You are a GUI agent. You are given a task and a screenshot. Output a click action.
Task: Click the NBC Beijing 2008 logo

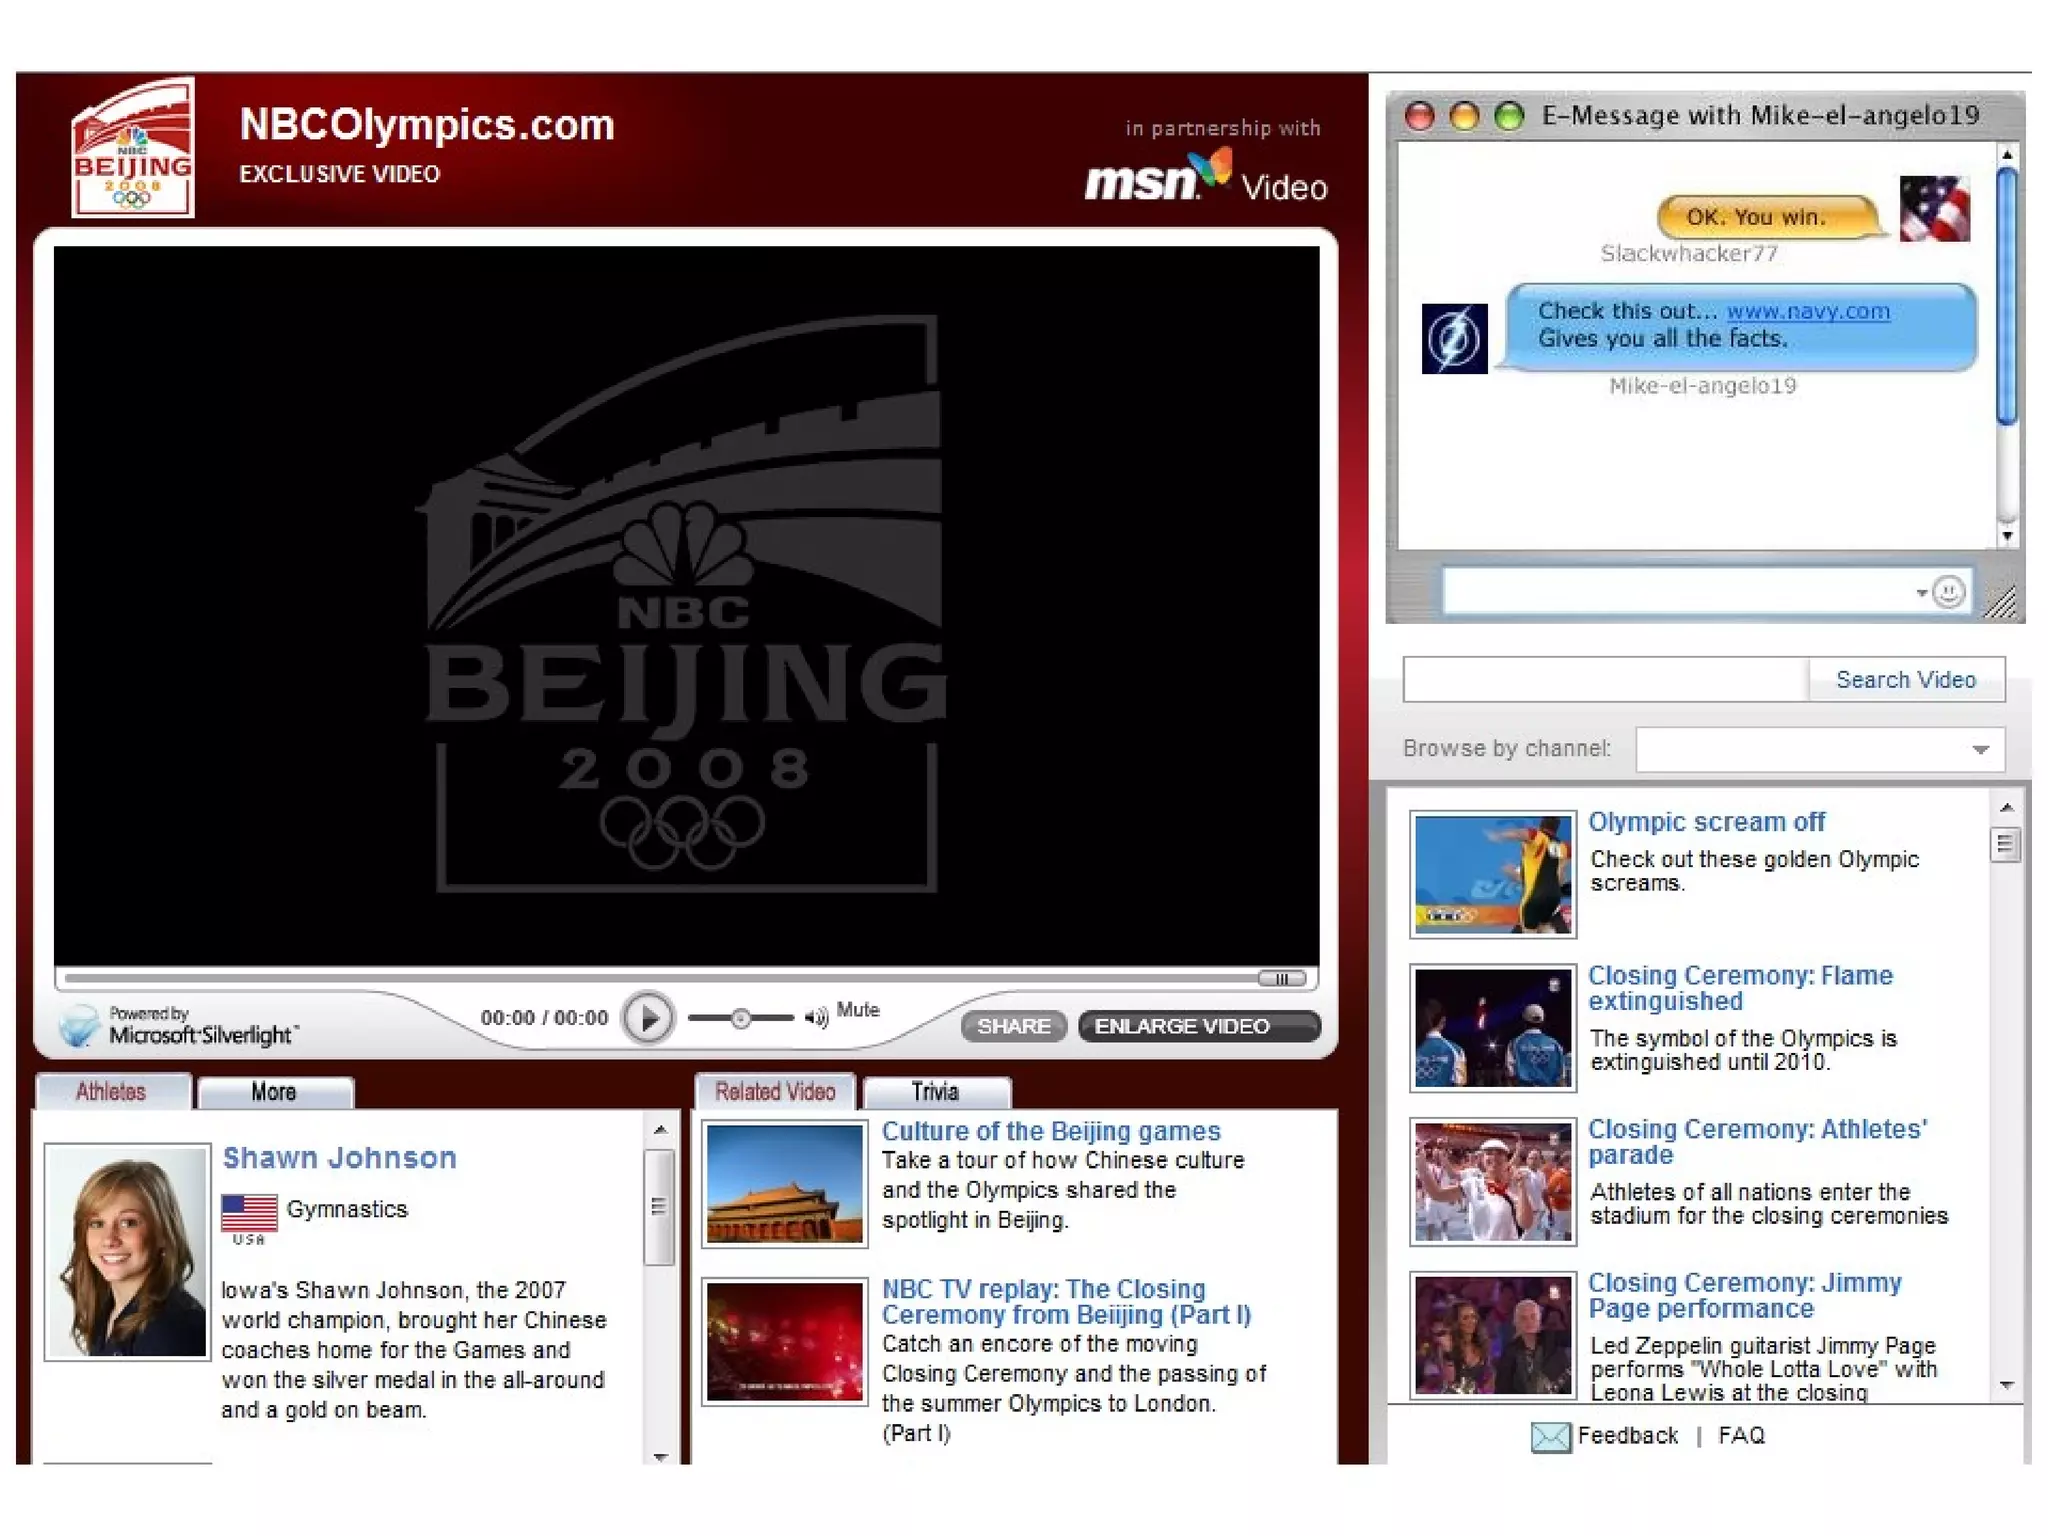(133, 149)
